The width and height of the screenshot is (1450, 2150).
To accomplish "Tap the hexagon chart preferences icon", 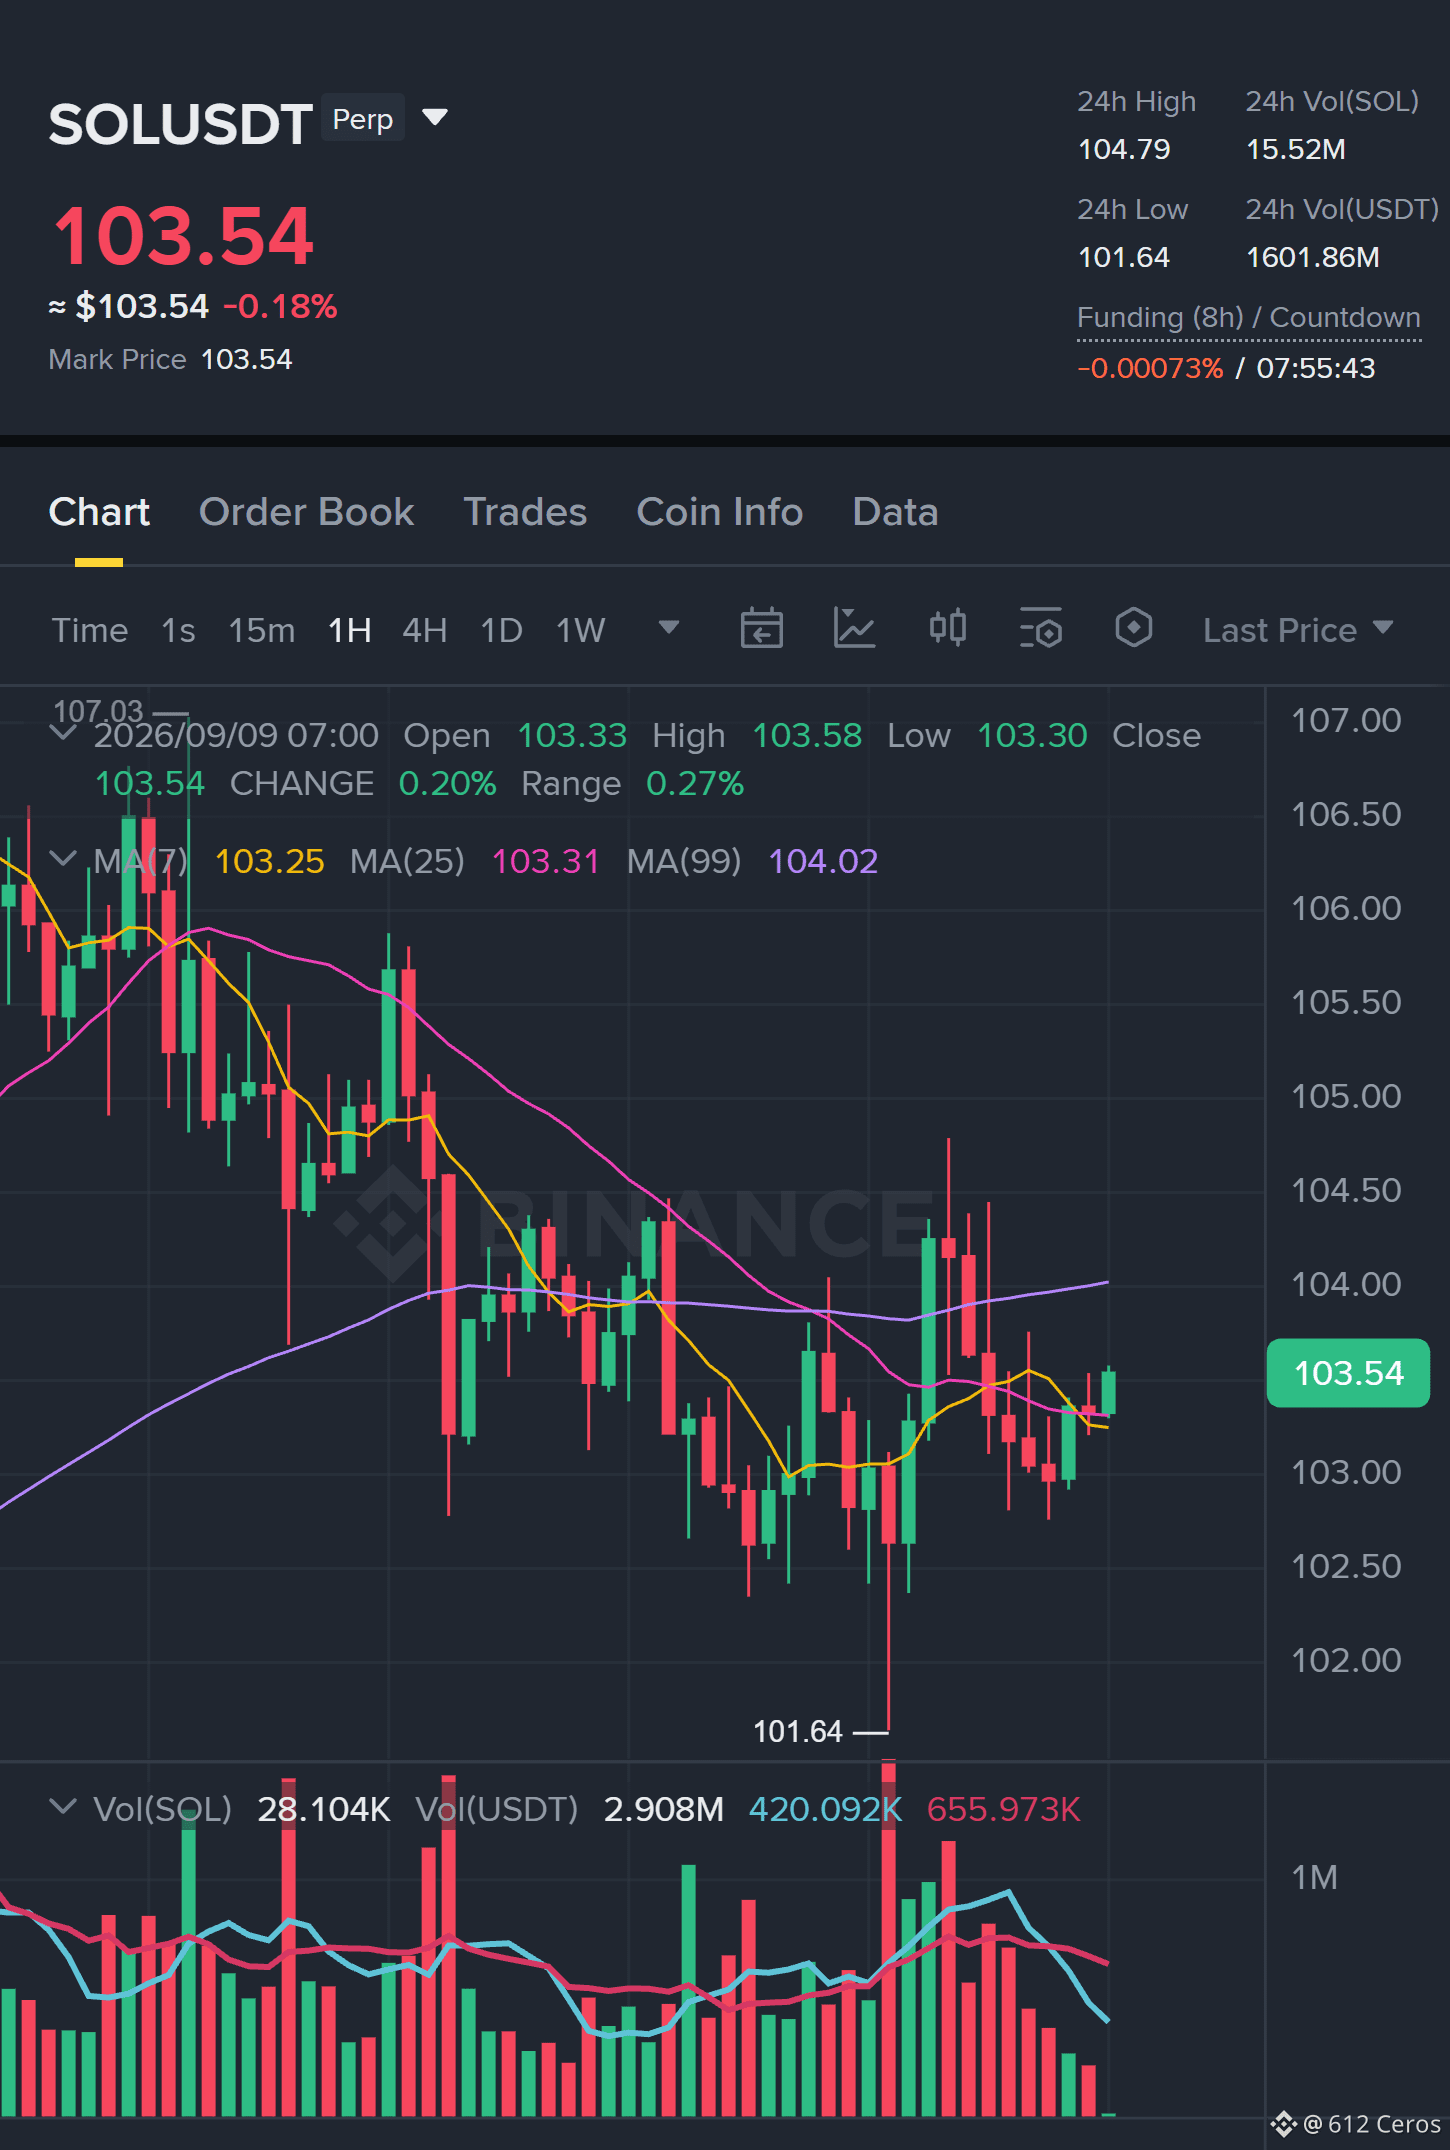I will (x=1133, y=629).
